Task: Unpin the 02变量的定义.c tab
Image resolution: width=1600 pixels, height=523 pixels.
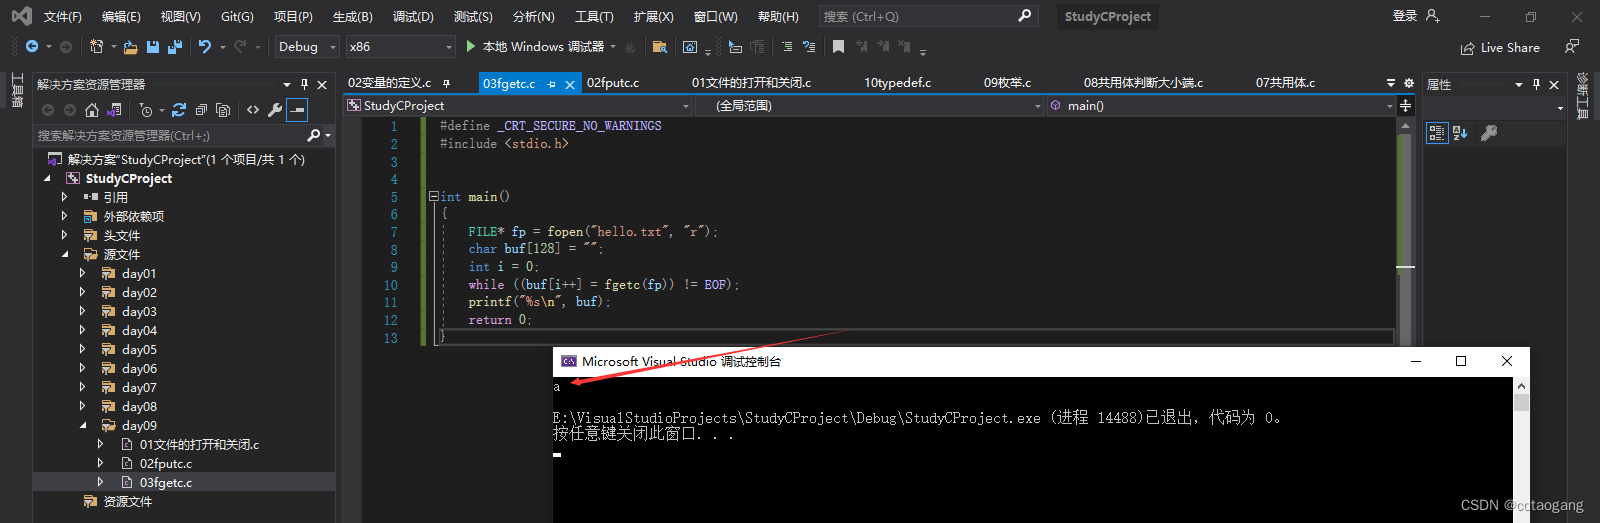Action: click(x=446, y=83)
